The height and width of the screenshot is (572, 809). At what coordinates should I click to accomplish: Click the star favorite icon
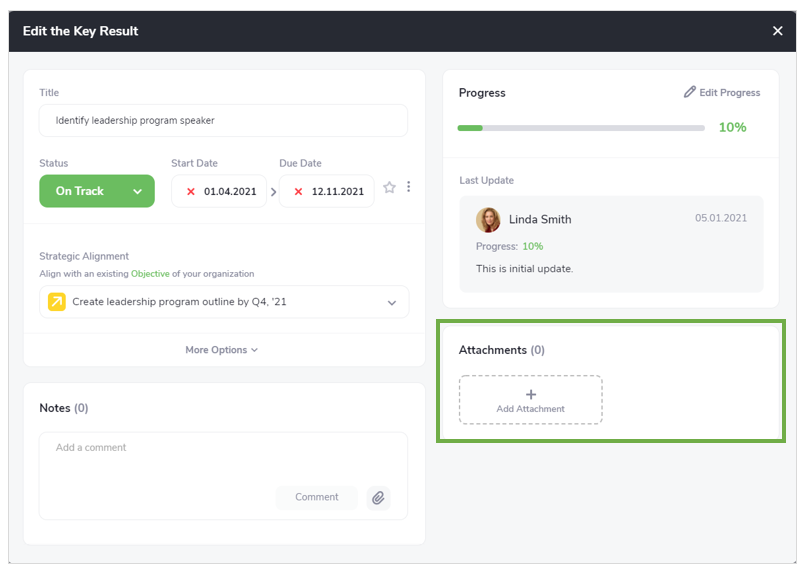tap(390, 187)
